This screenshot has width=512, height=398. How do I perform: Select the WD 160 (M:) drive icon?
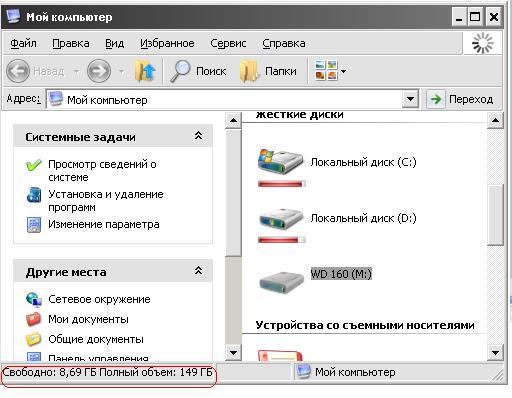pyautogui.click(x=281, y=282)
